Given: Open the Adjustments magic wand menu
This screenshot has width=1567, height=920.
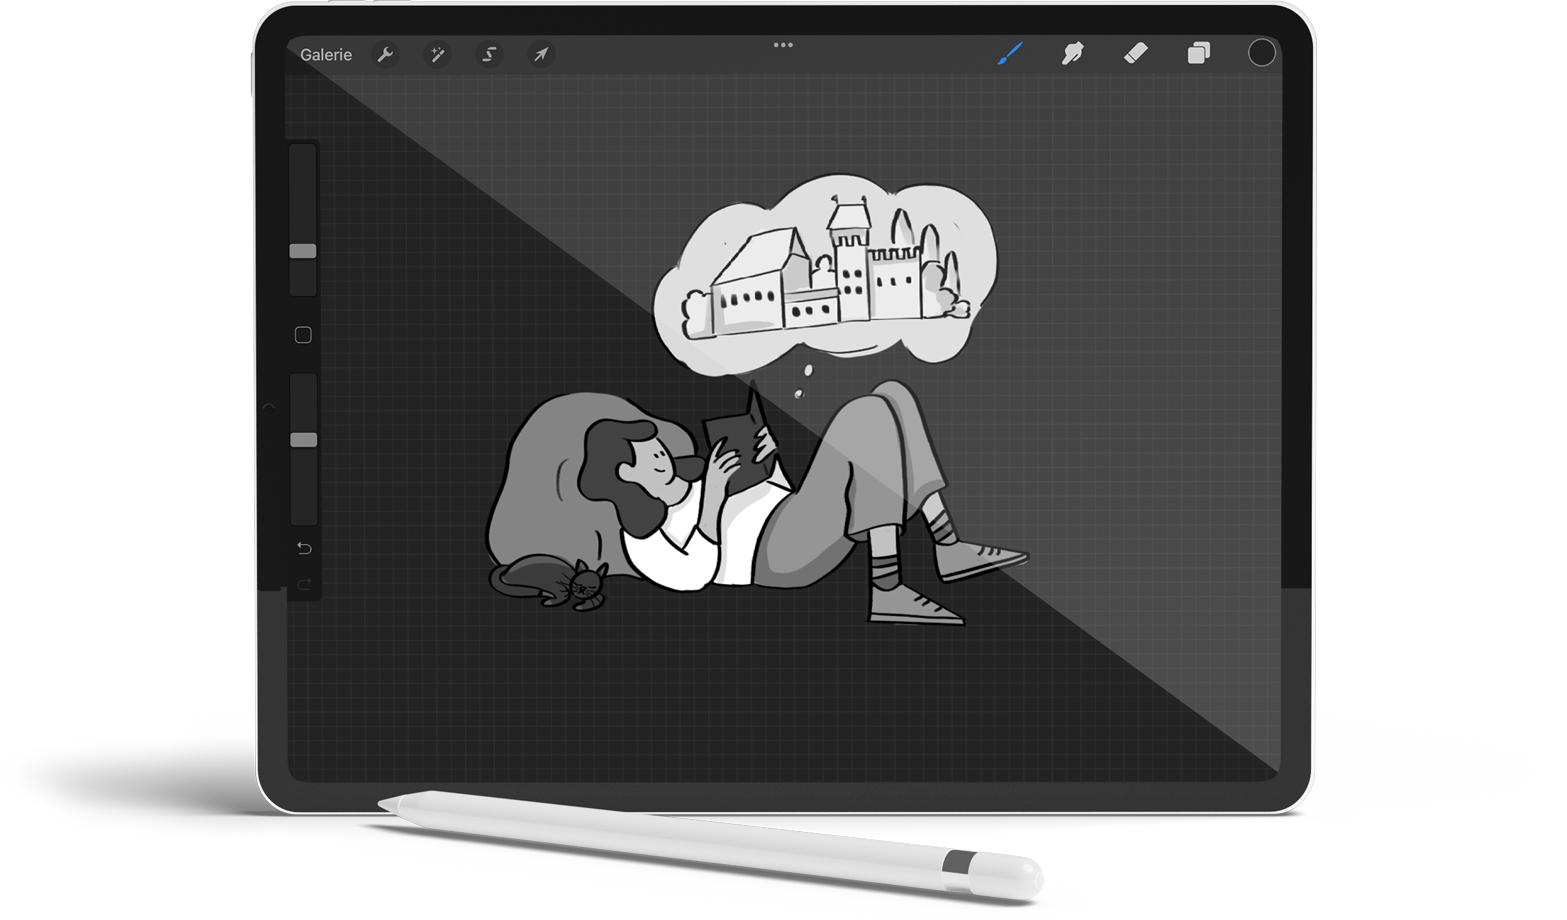Looking at the screenshot, I should (437, 54).
